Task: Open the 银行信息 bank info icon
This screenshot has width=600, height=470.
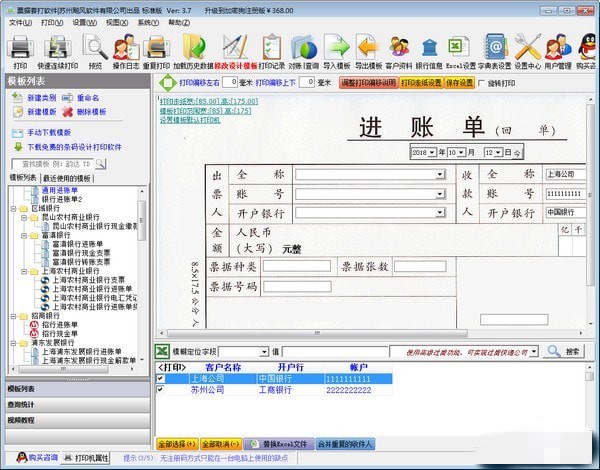Action: click(x=429, y=47)
